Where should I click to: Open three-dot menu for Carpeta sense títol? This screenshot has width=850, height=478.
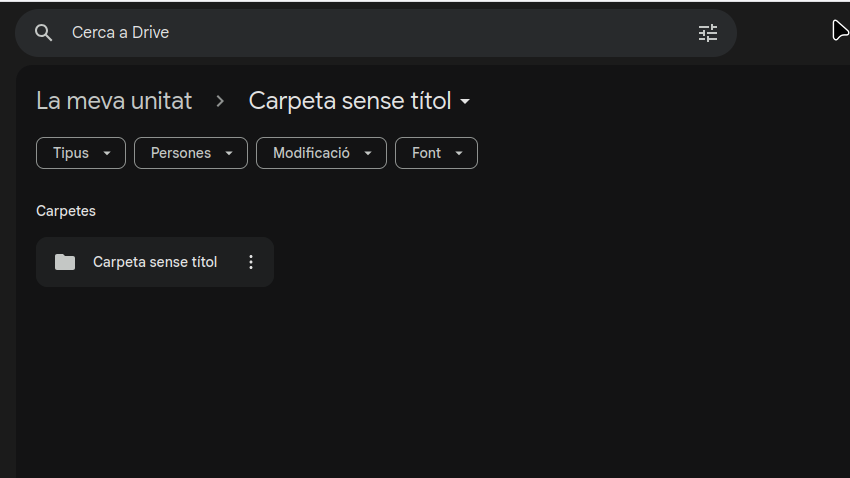(x=251, y=262)
